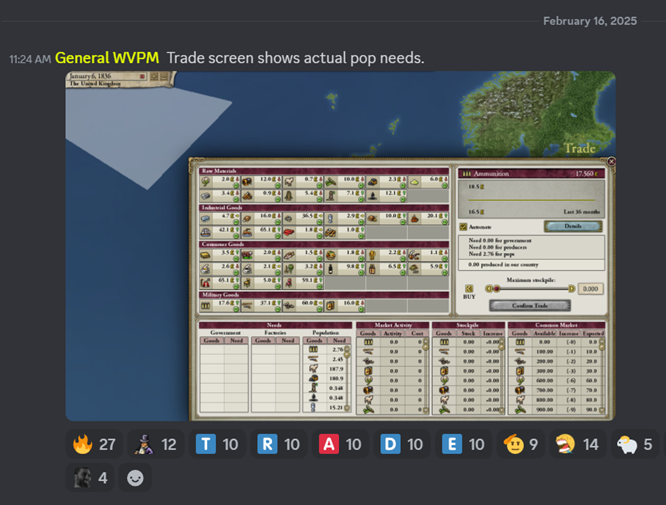Sort Population needs by the Need column
This screenshot has width=666, height=505.
tap(339, 340)
